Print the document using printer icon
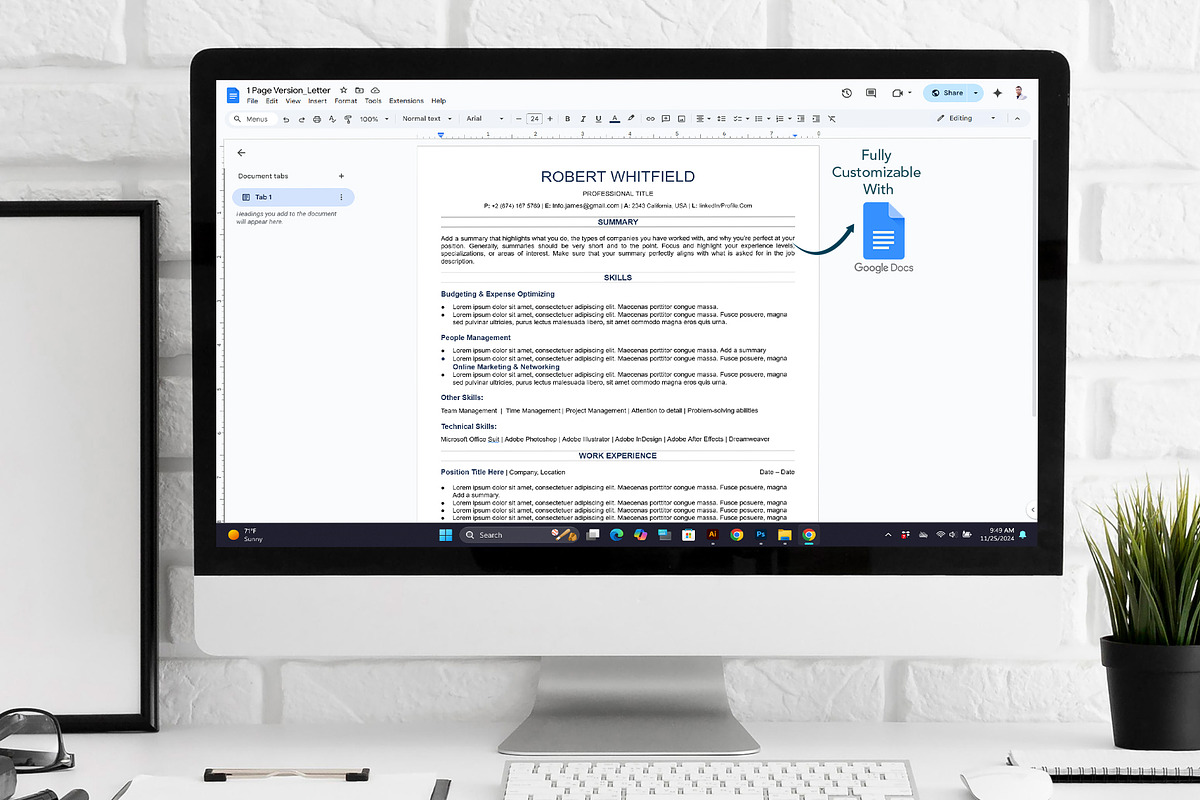Image resolution: width=1200 pixels, height=800 pixels. click(x=317, y=119)
